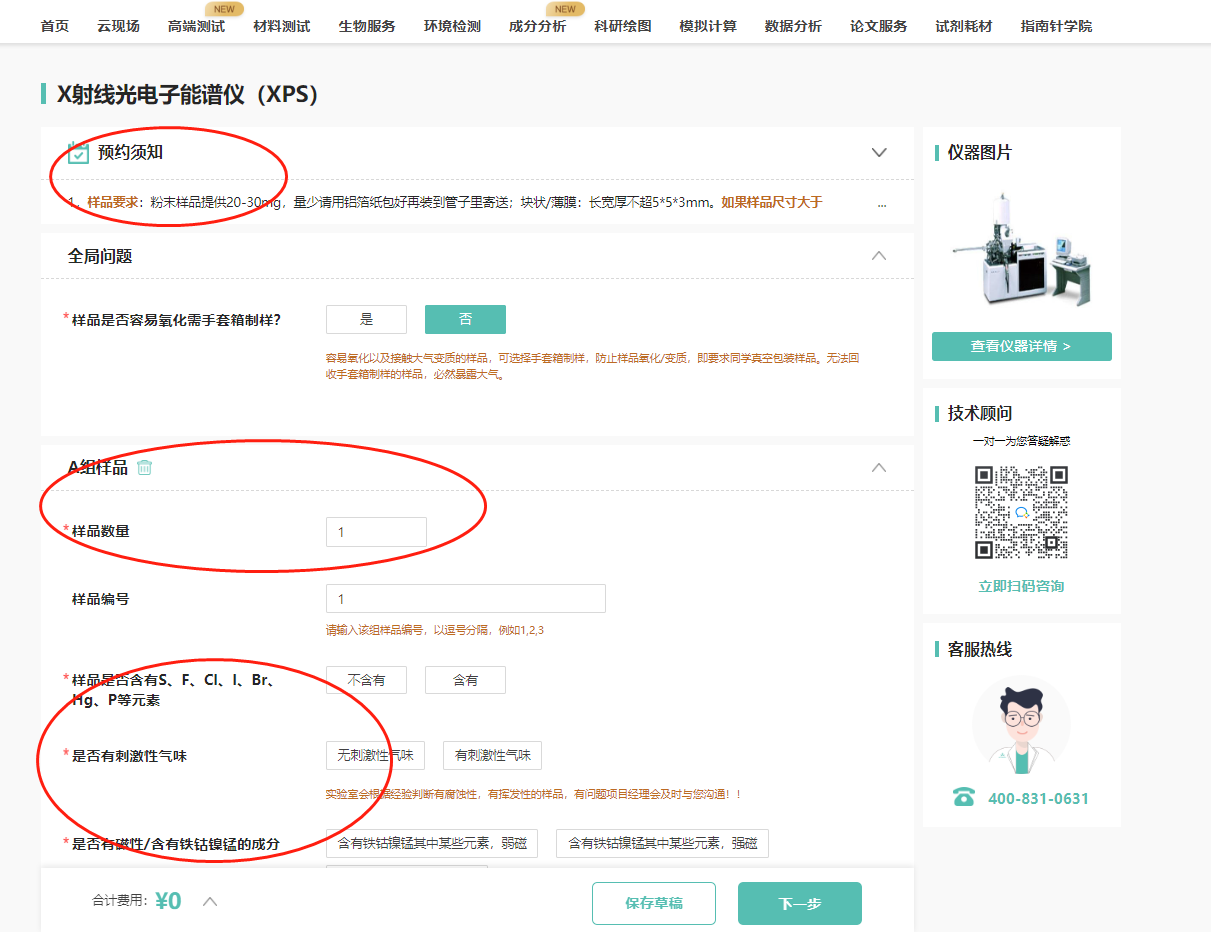Expand the 预约须知 section
Viewport: 1211px width, 932px height.
tap(879, 153)
